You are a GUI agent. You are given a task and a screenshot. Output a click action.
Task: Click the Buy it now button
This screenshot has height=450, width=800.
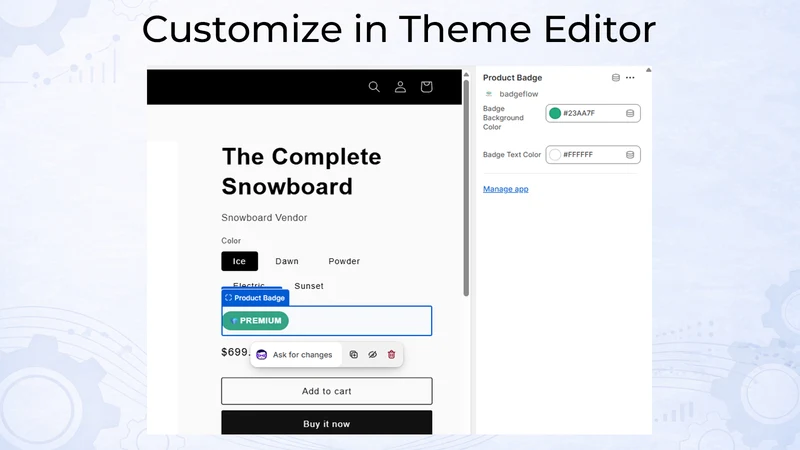327,422
